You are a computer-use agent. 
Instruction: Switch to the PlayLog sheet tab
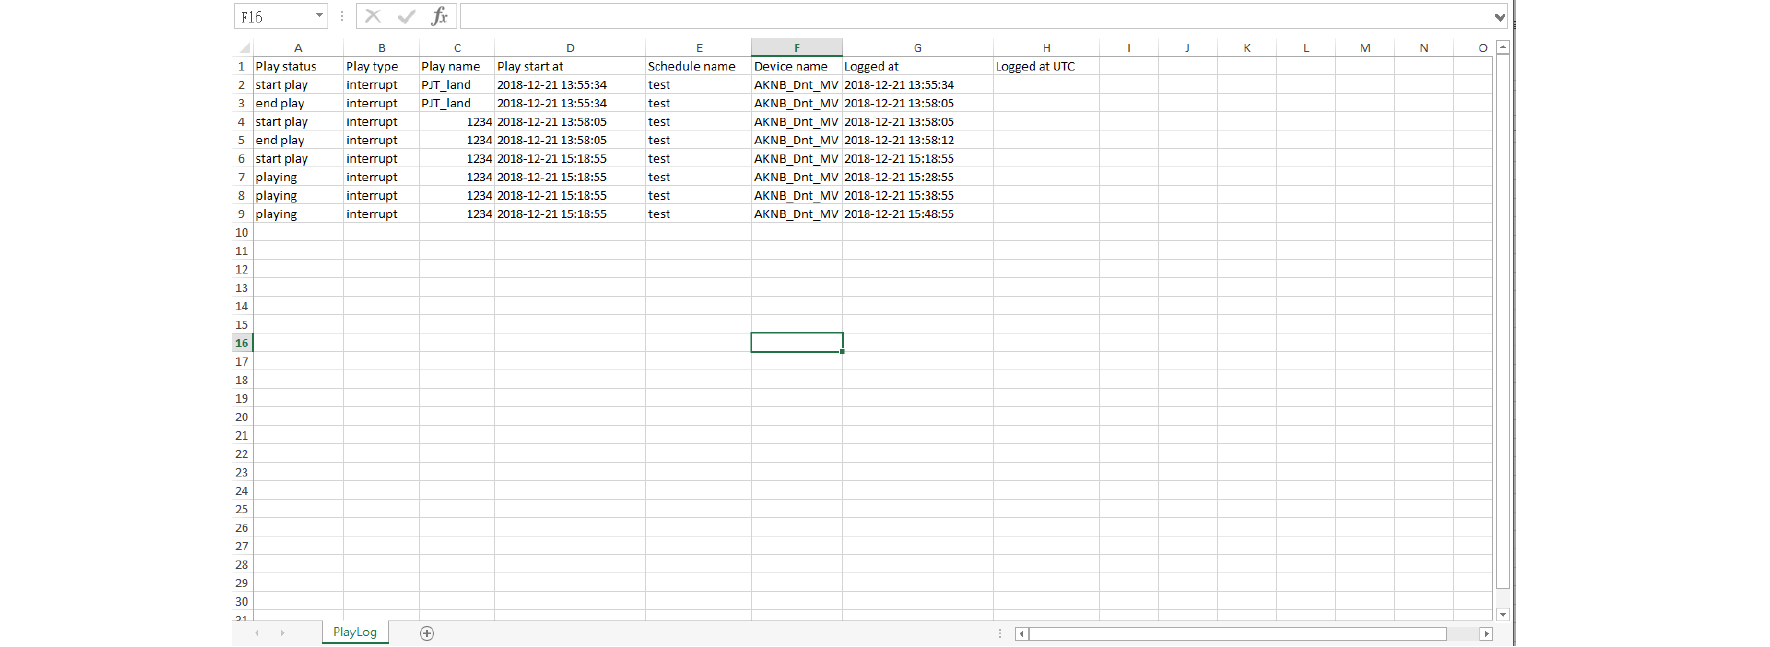tap(355, 632)
